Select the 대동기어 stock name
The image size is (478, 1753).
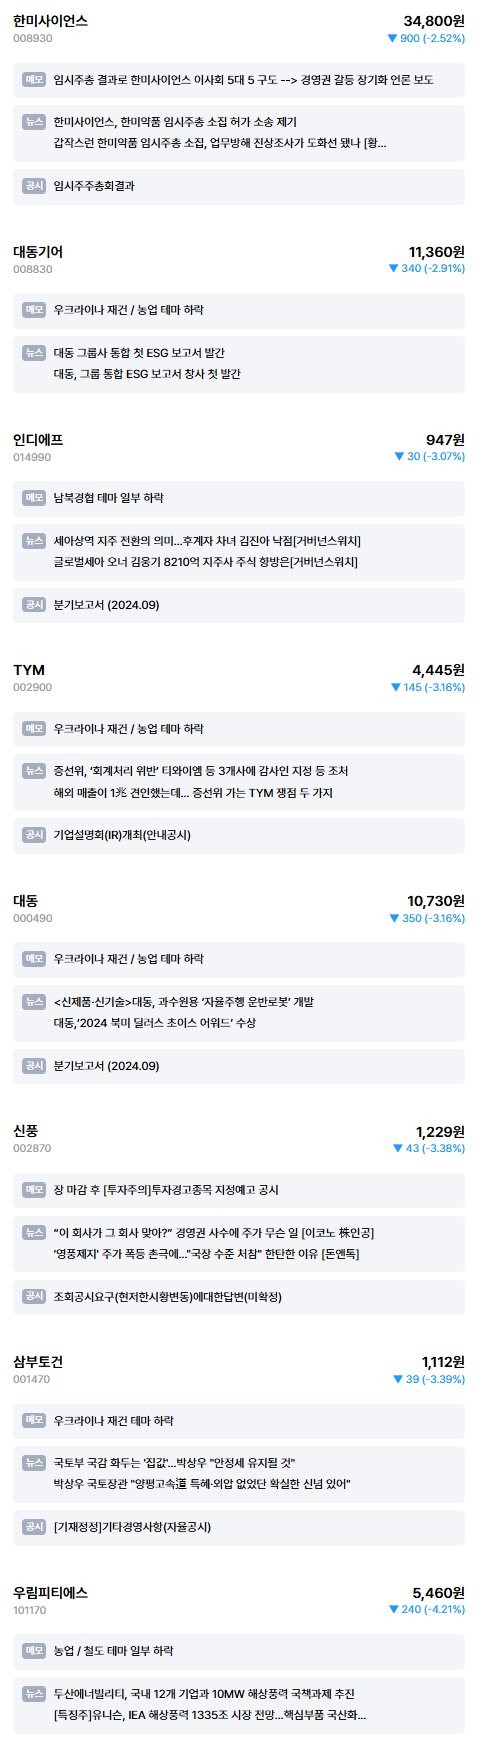[x=38, y=252]
